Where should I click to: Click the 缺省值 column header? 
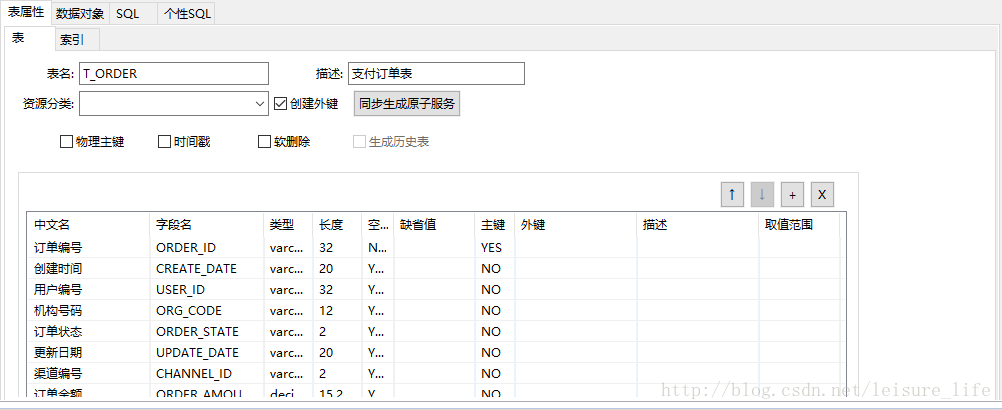[x=434, y=225]
